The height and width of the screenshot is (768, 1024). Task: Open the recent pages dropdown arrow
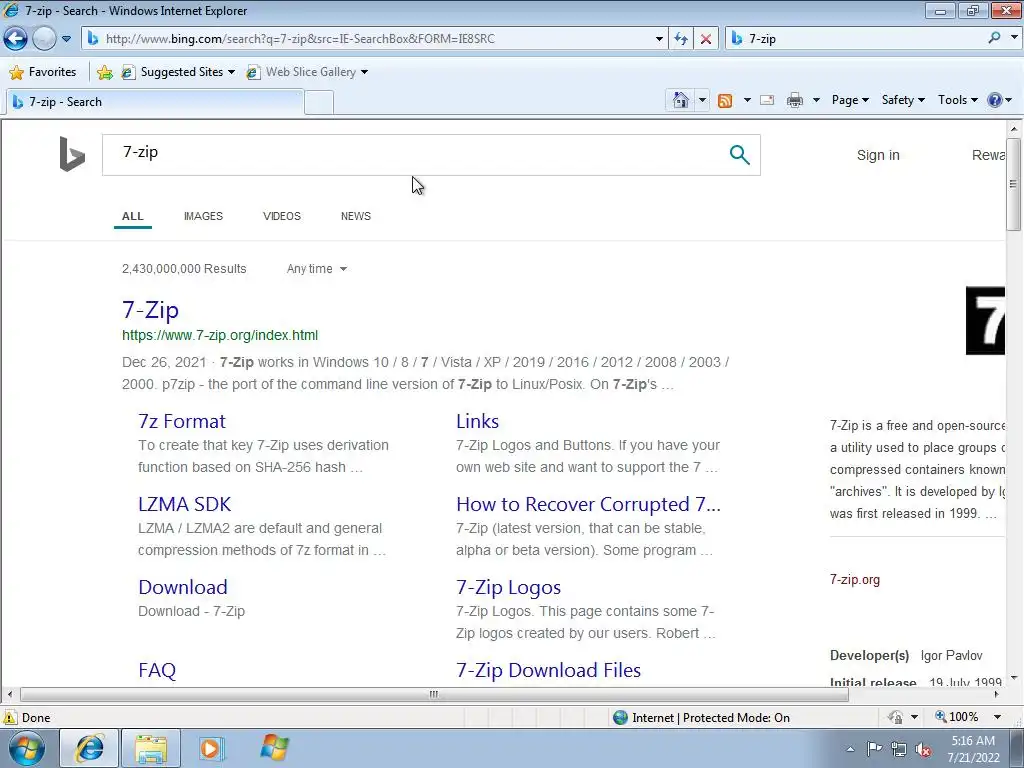click(x=66, y=39)
